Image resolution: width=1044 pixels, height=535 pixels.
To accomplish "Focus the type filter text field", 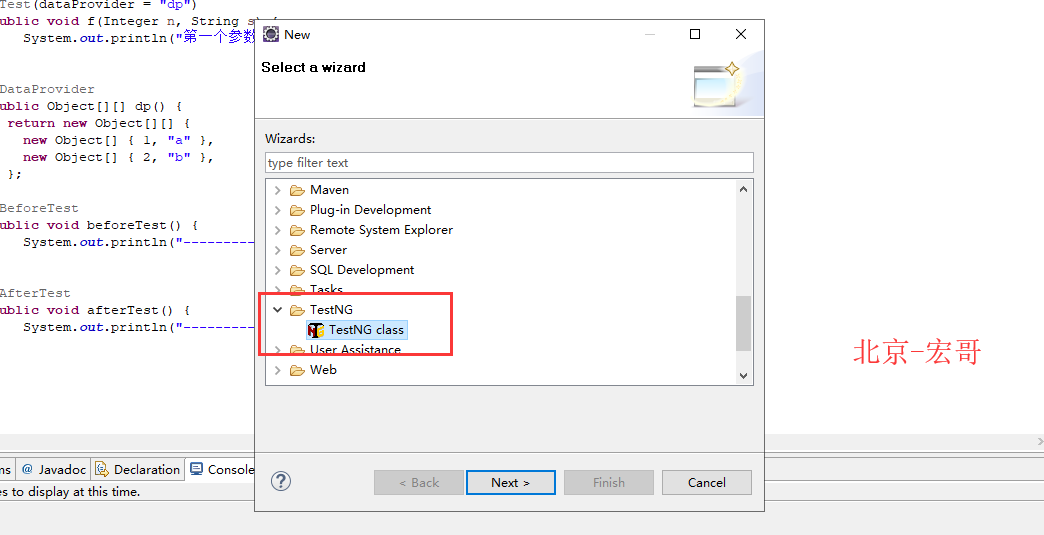I will 509,163.
